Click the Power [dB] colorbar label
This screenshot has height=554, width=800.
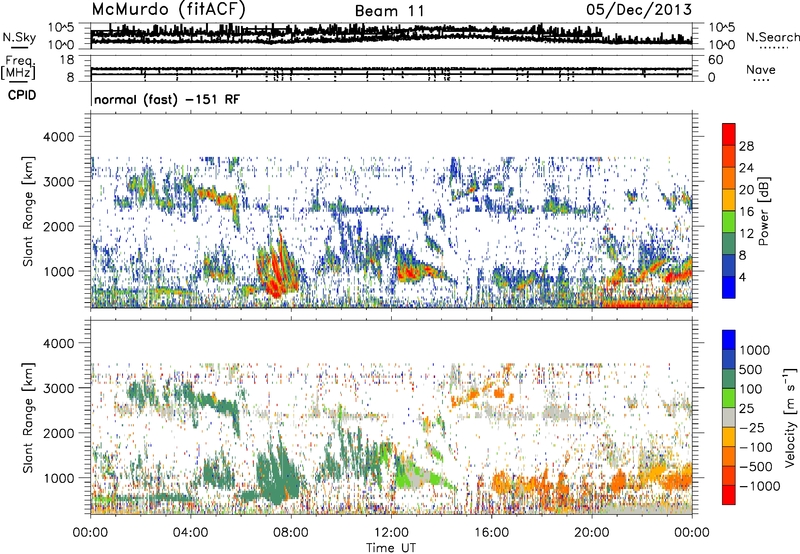[x=764, y=211]
